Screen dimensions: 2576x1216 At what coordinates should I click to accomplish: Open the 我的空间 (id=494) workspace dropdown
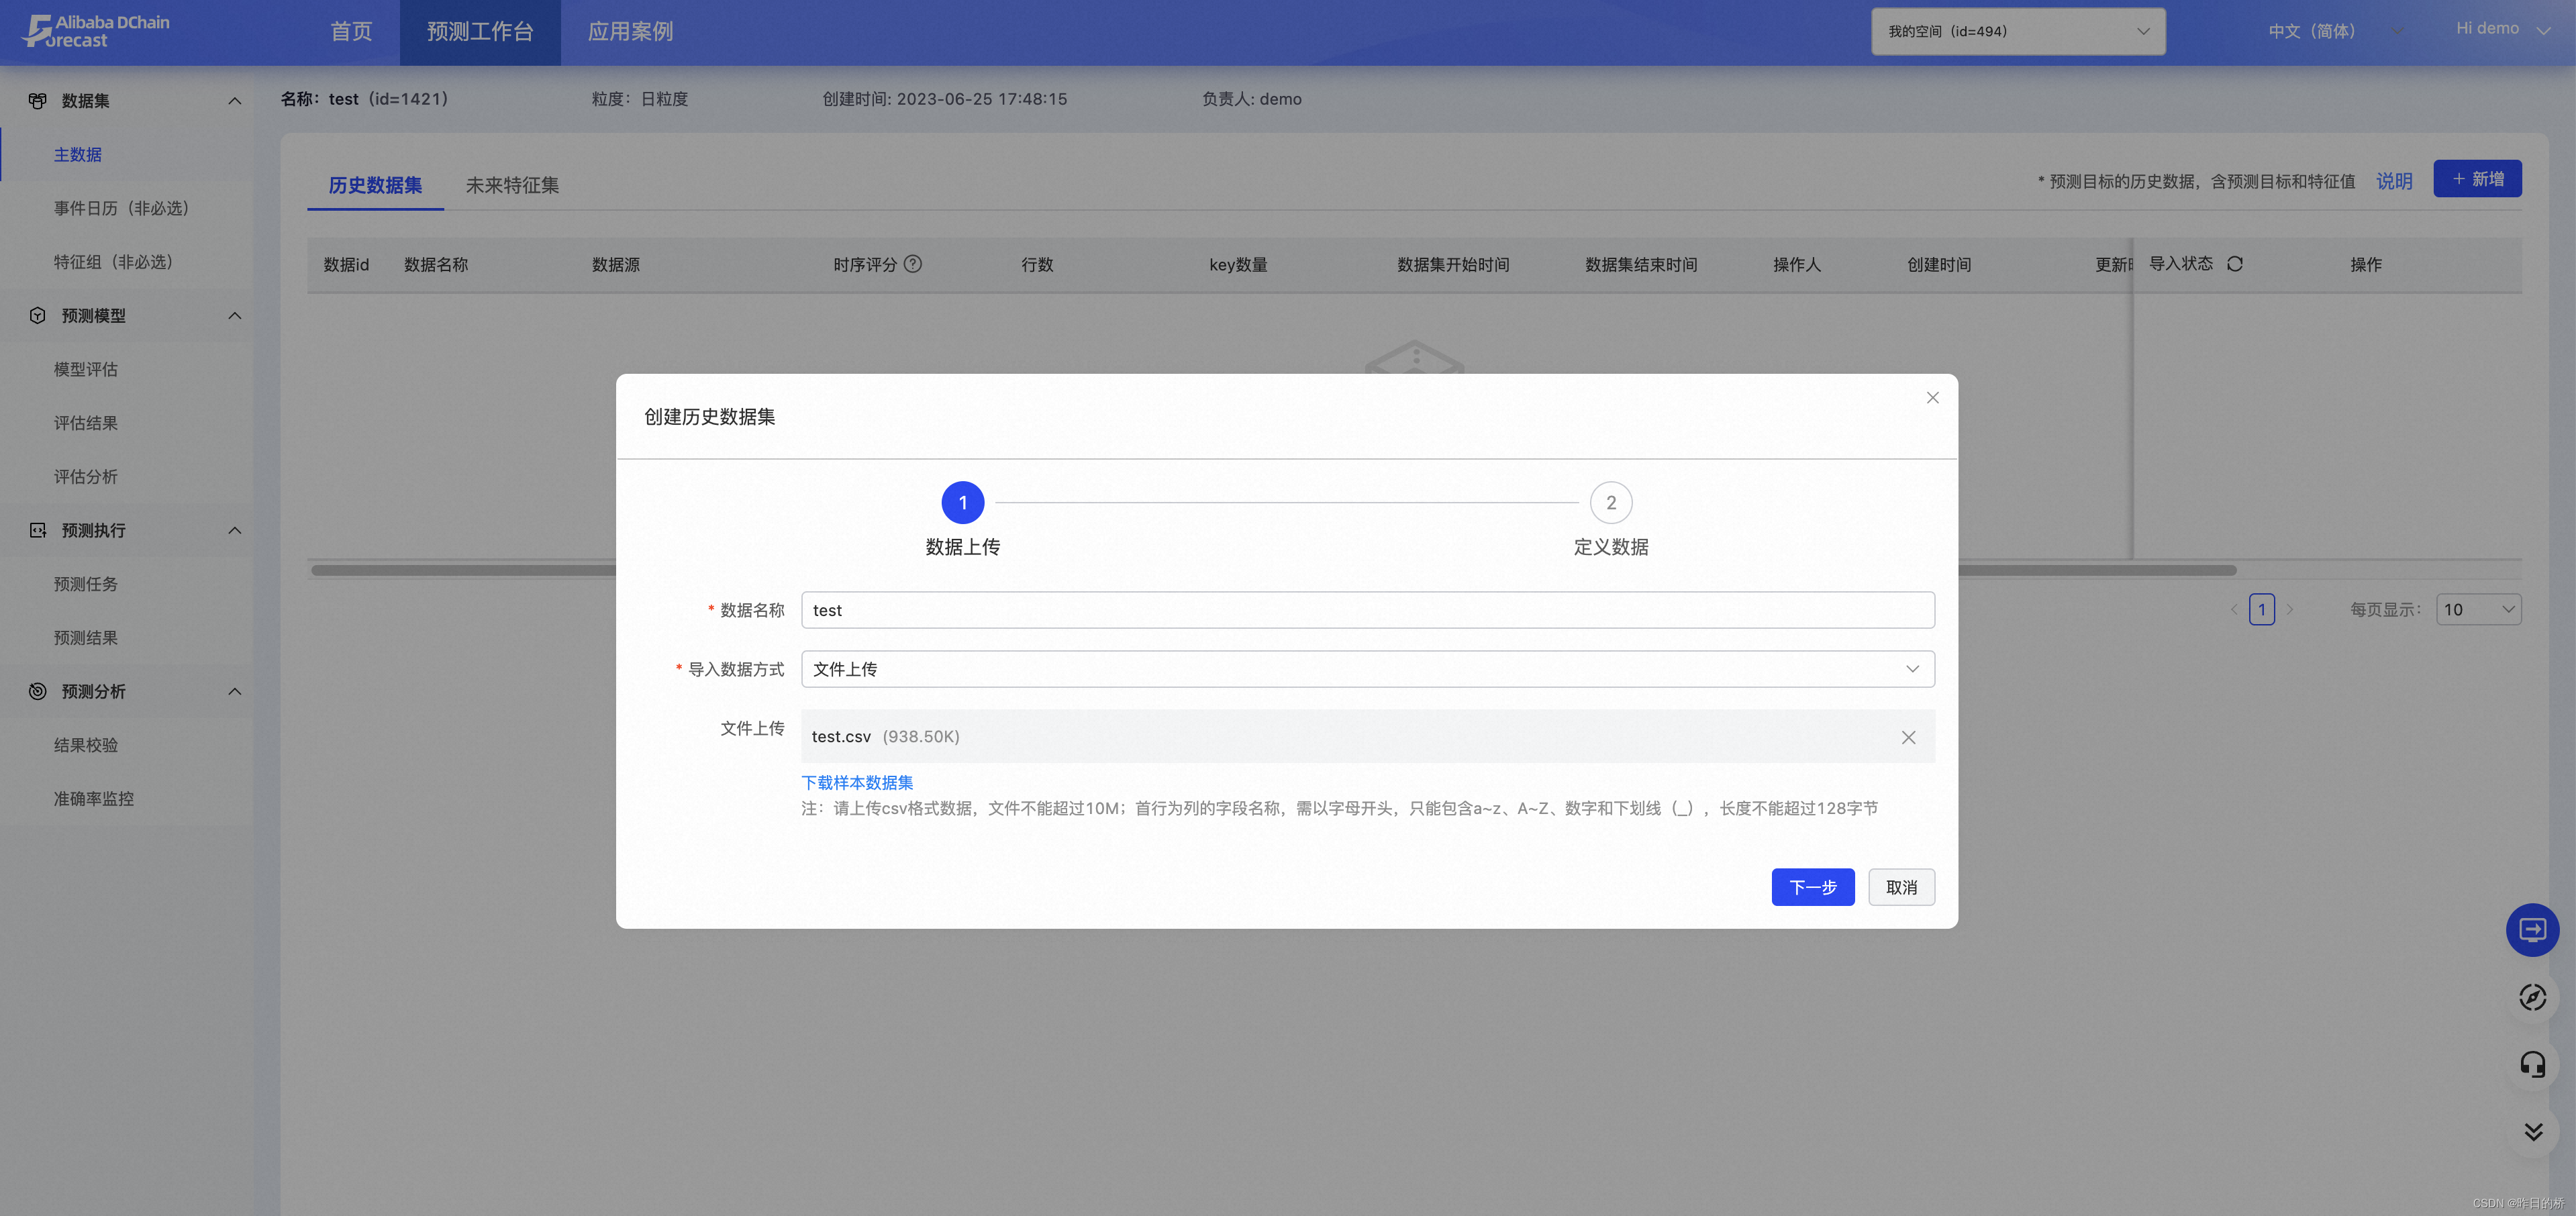2018,31
